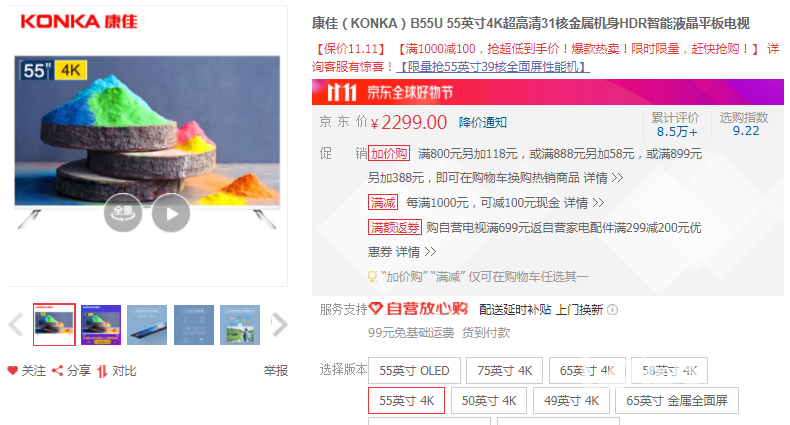
Task: Select the 75英寸 4K version
Action: (x=504, y=371)
